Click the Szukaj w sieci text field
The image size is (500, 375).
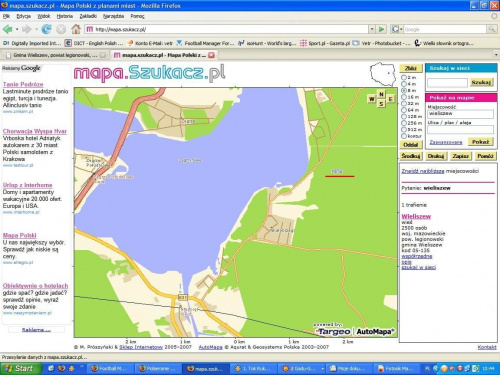(447, 82)
